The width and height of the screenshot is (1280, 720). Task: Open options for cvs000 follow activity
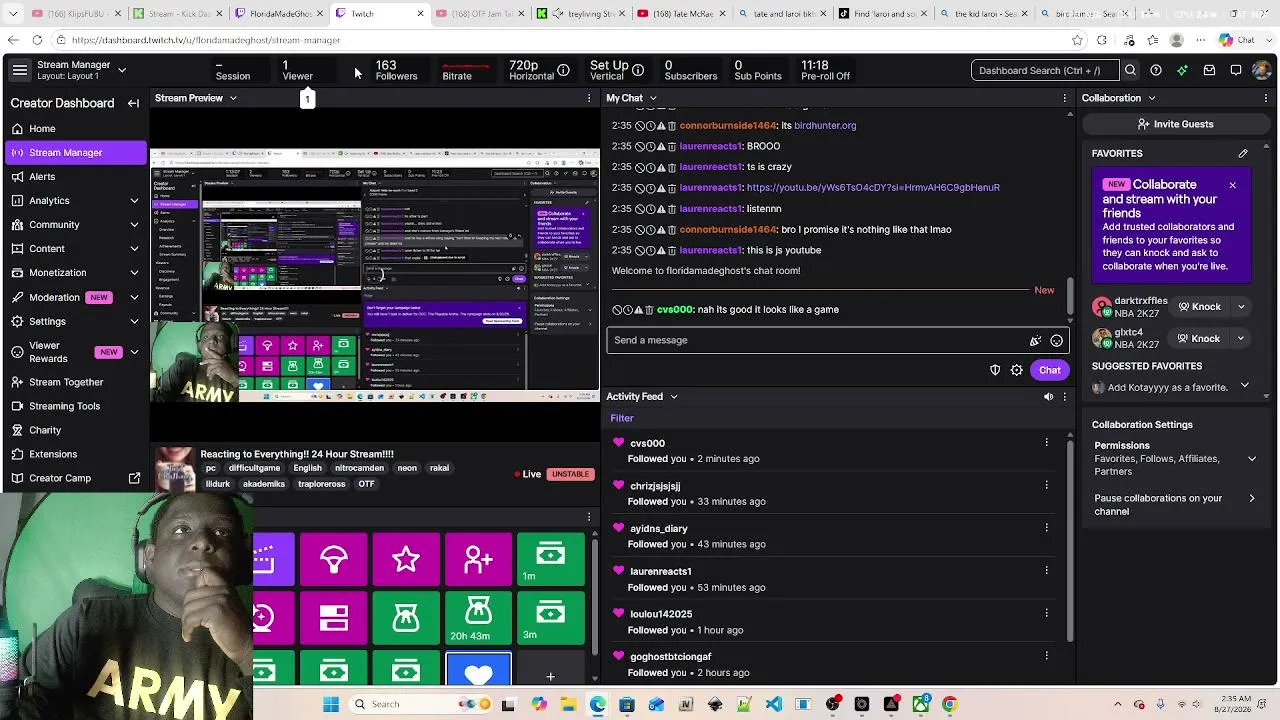(x=1047, y=443)
